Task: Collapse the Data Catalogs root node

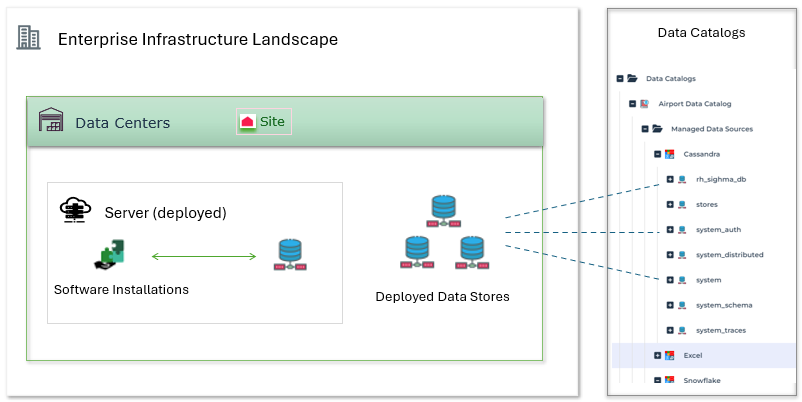Action: point(620,78)
